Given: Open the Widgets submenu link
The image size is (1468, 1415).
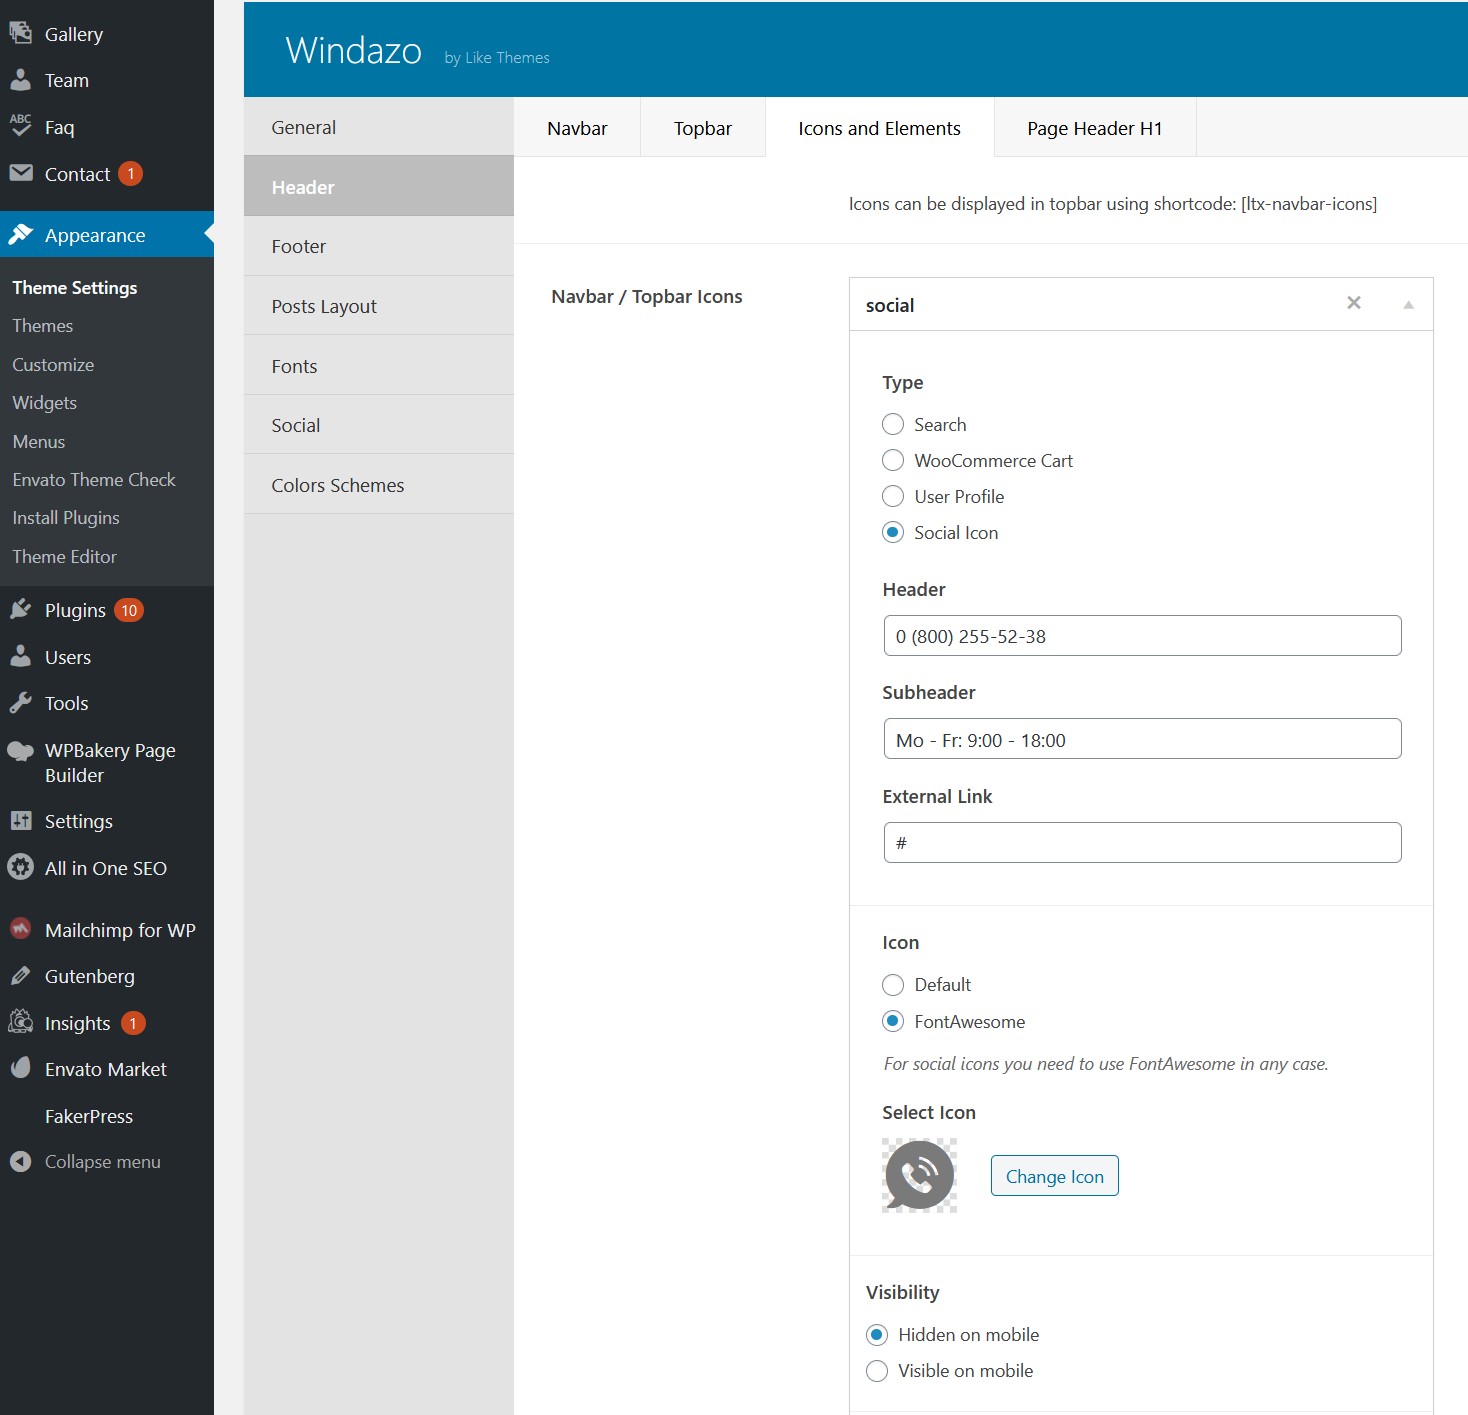Looking at the screenshot, I should tap(45, 403).
